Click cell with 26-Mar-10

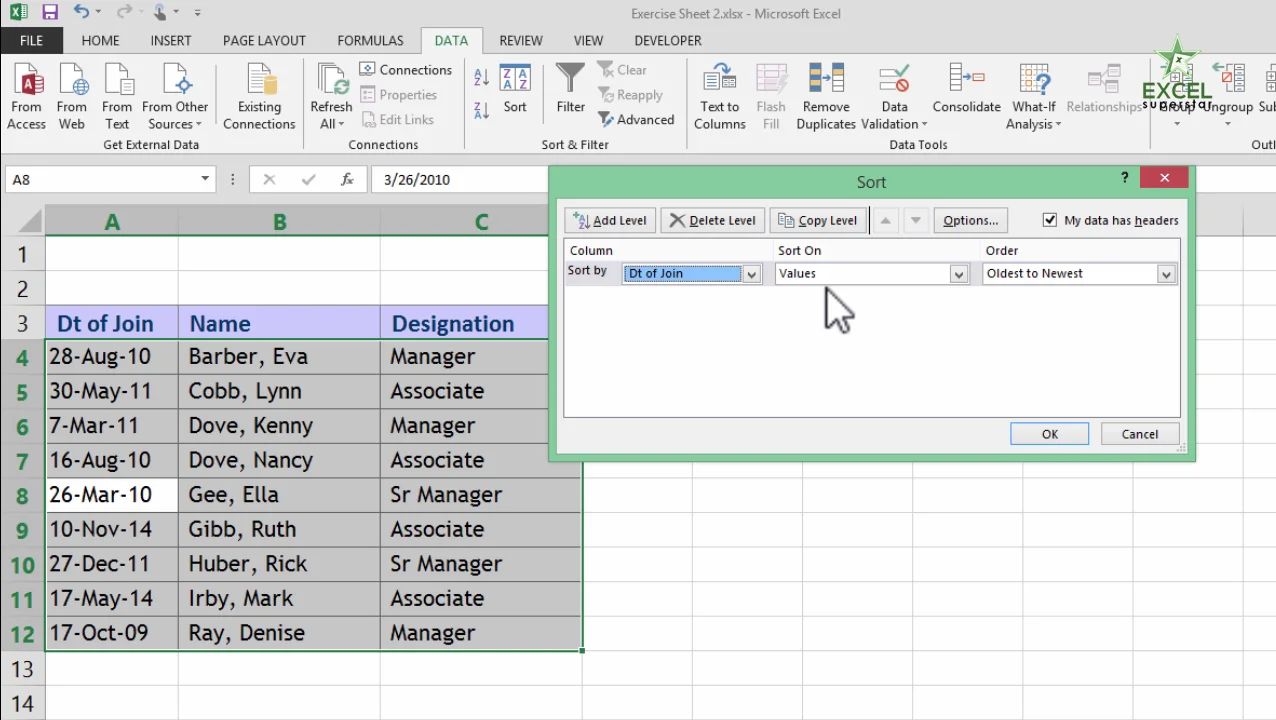pos(112,495)
